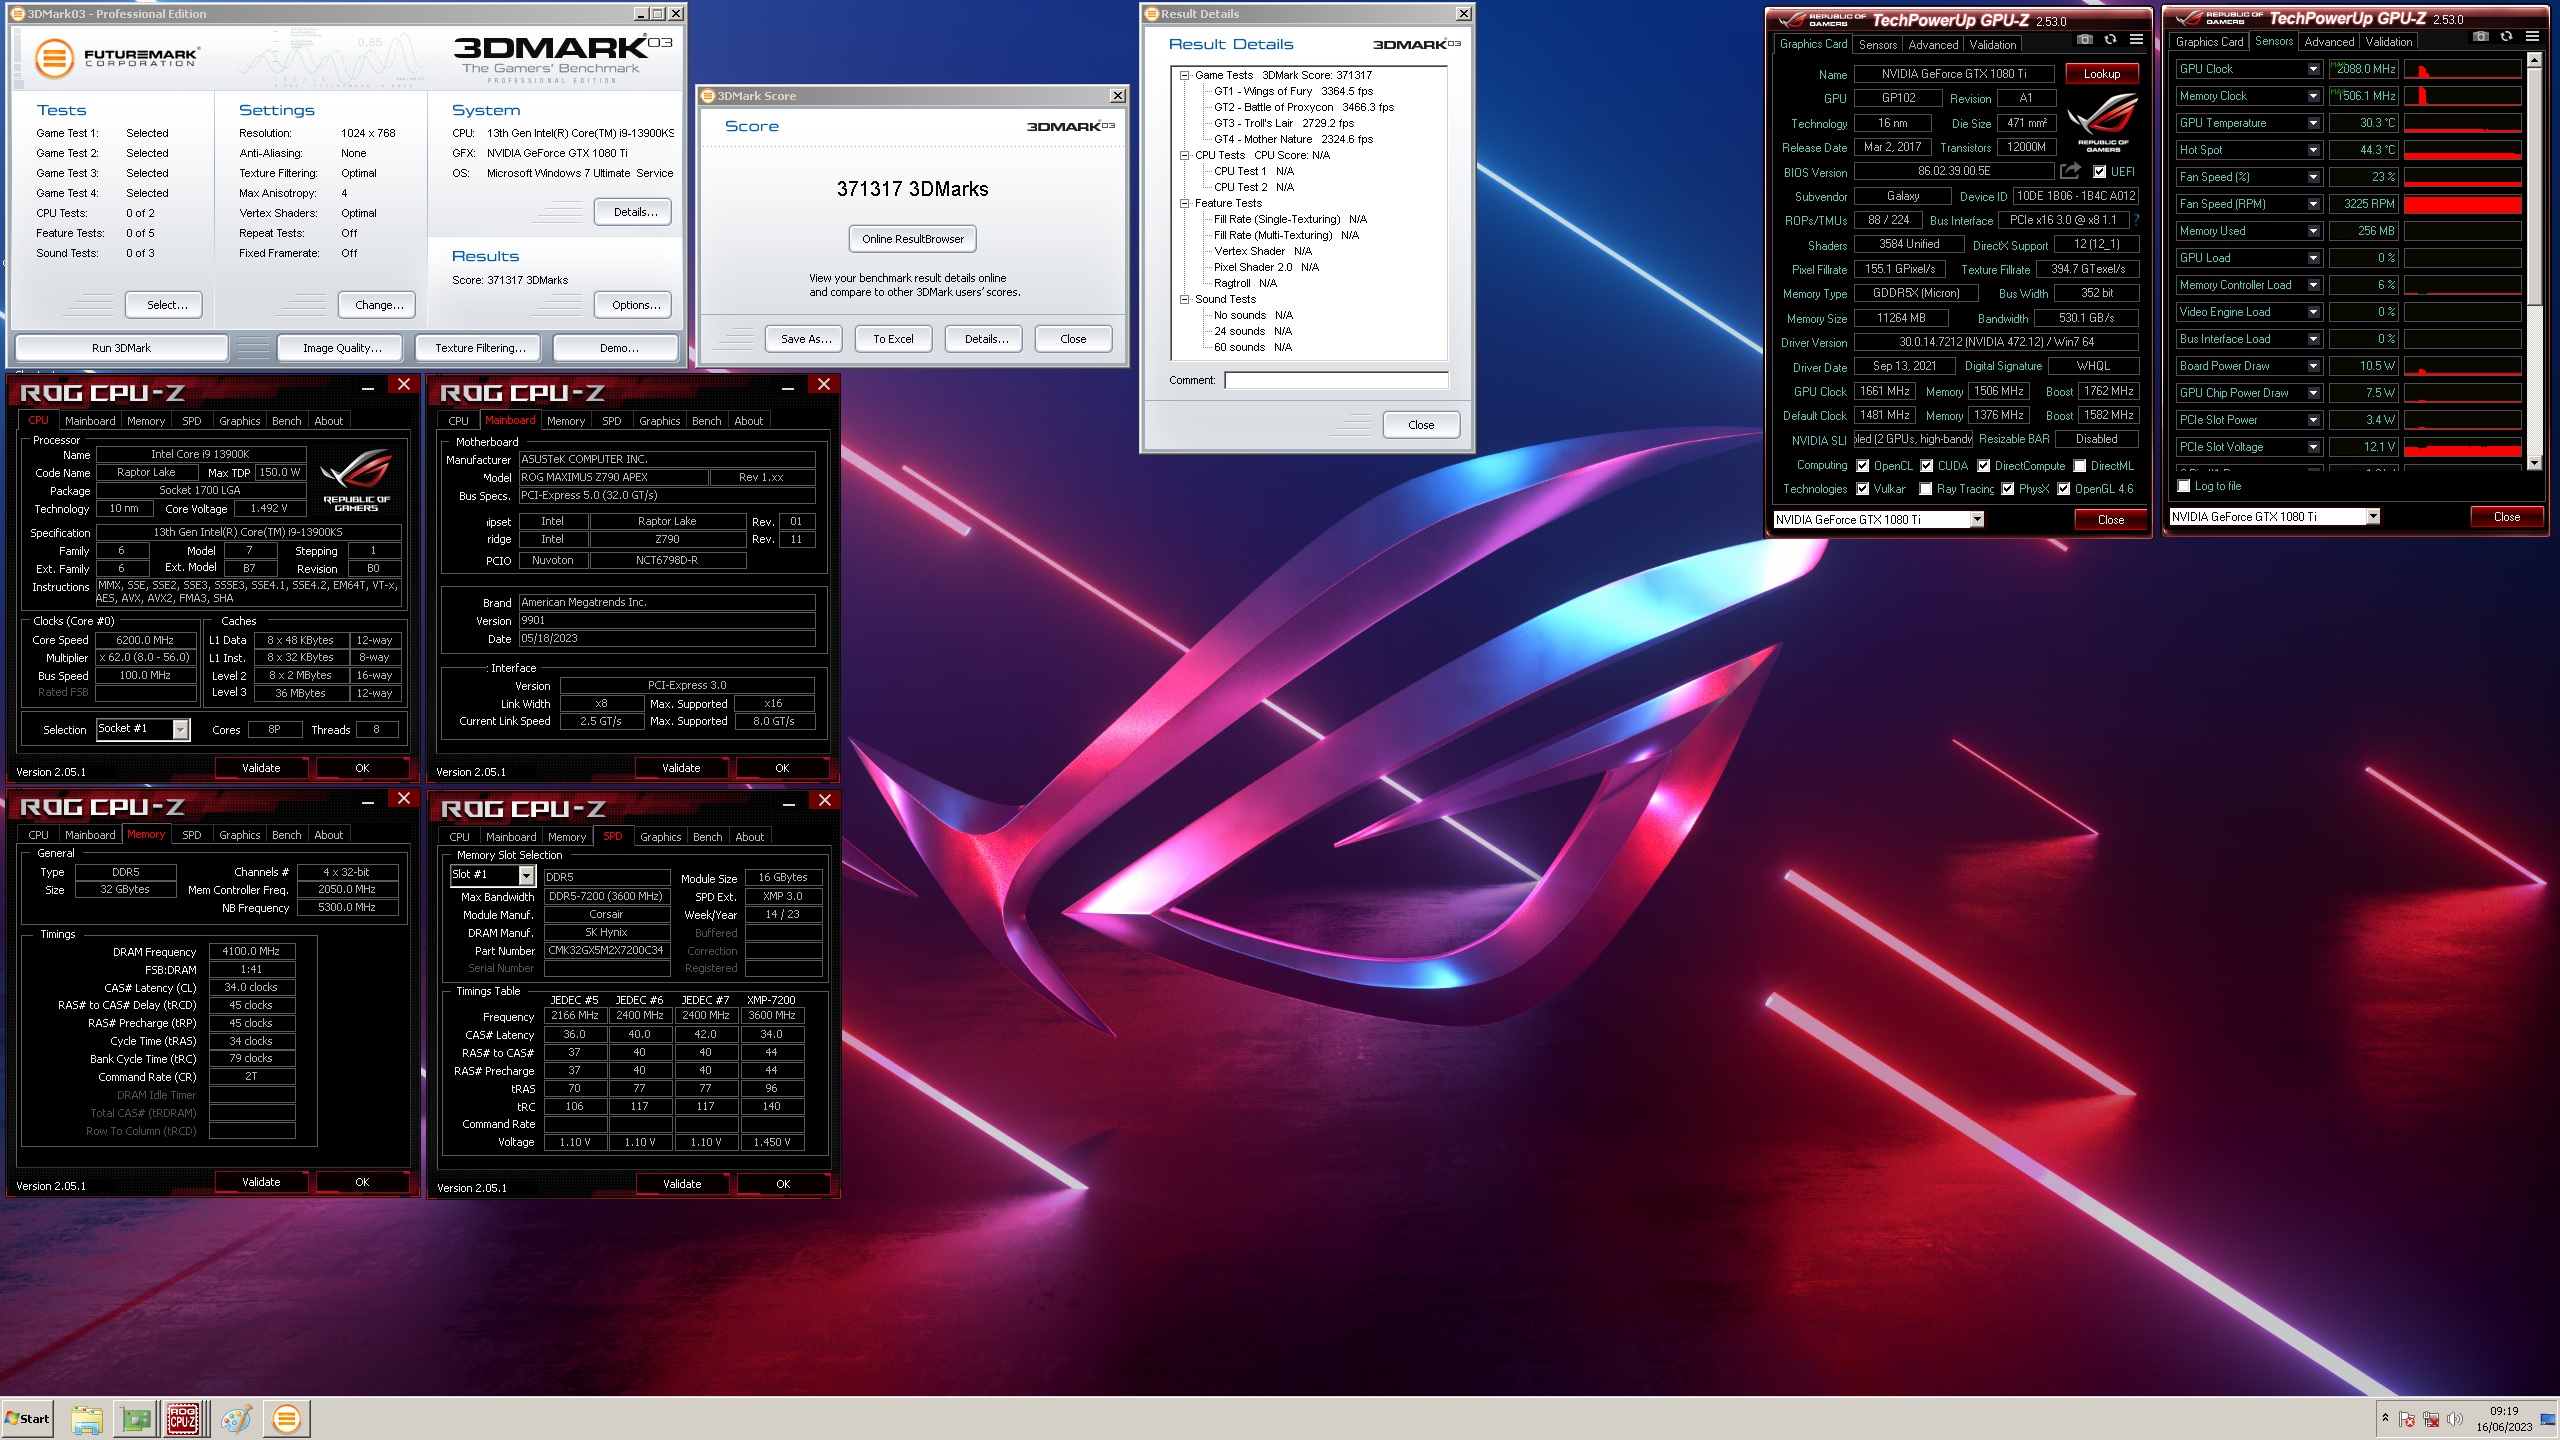
Task: Click To Excel button in 3DMark Score
Action: click(x=893, y=339)
